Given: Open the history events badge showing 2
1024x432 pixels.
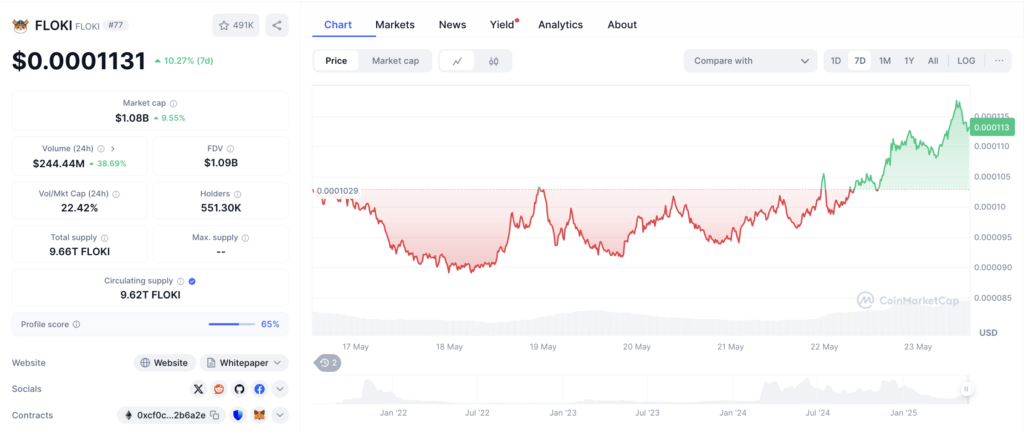Looking at the screenshot, I should [327, 363].
